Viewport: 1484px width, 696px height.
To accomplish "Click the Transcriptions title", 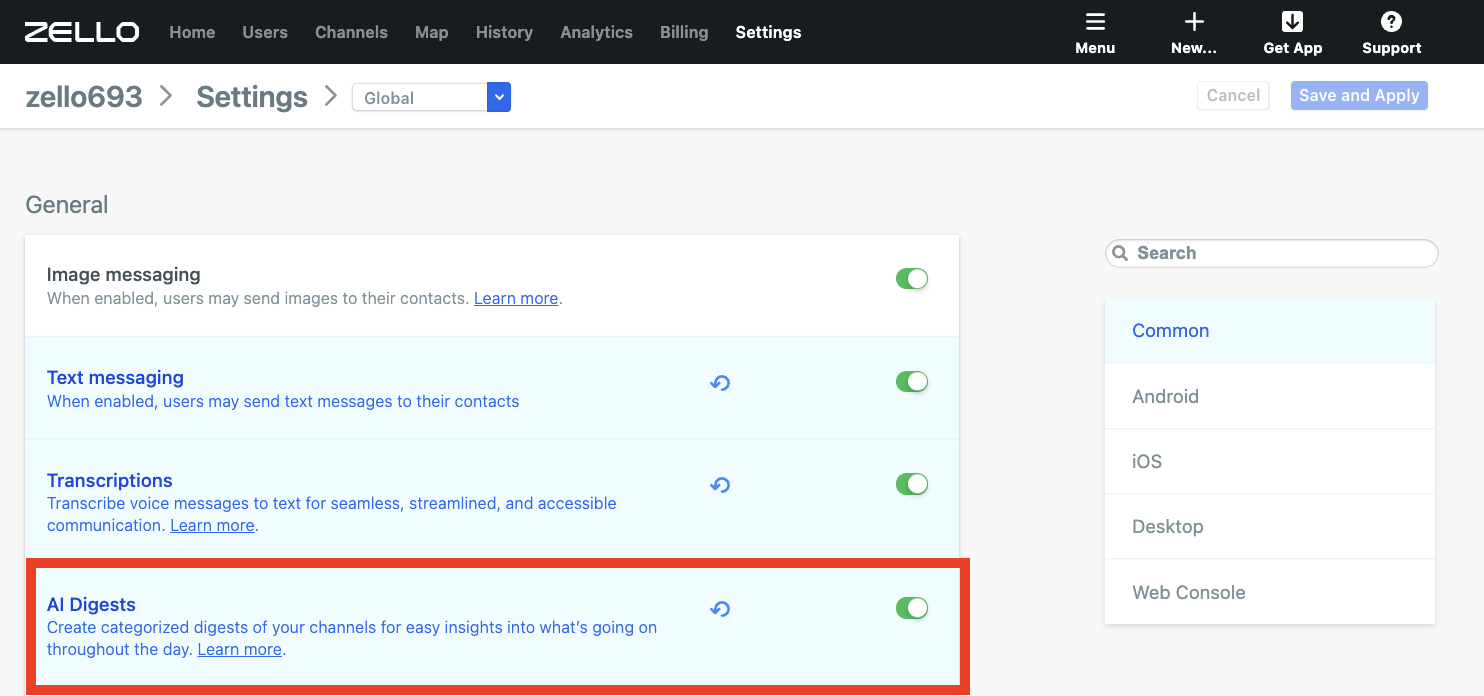I will pyautogui.click(x=110, y=480).
